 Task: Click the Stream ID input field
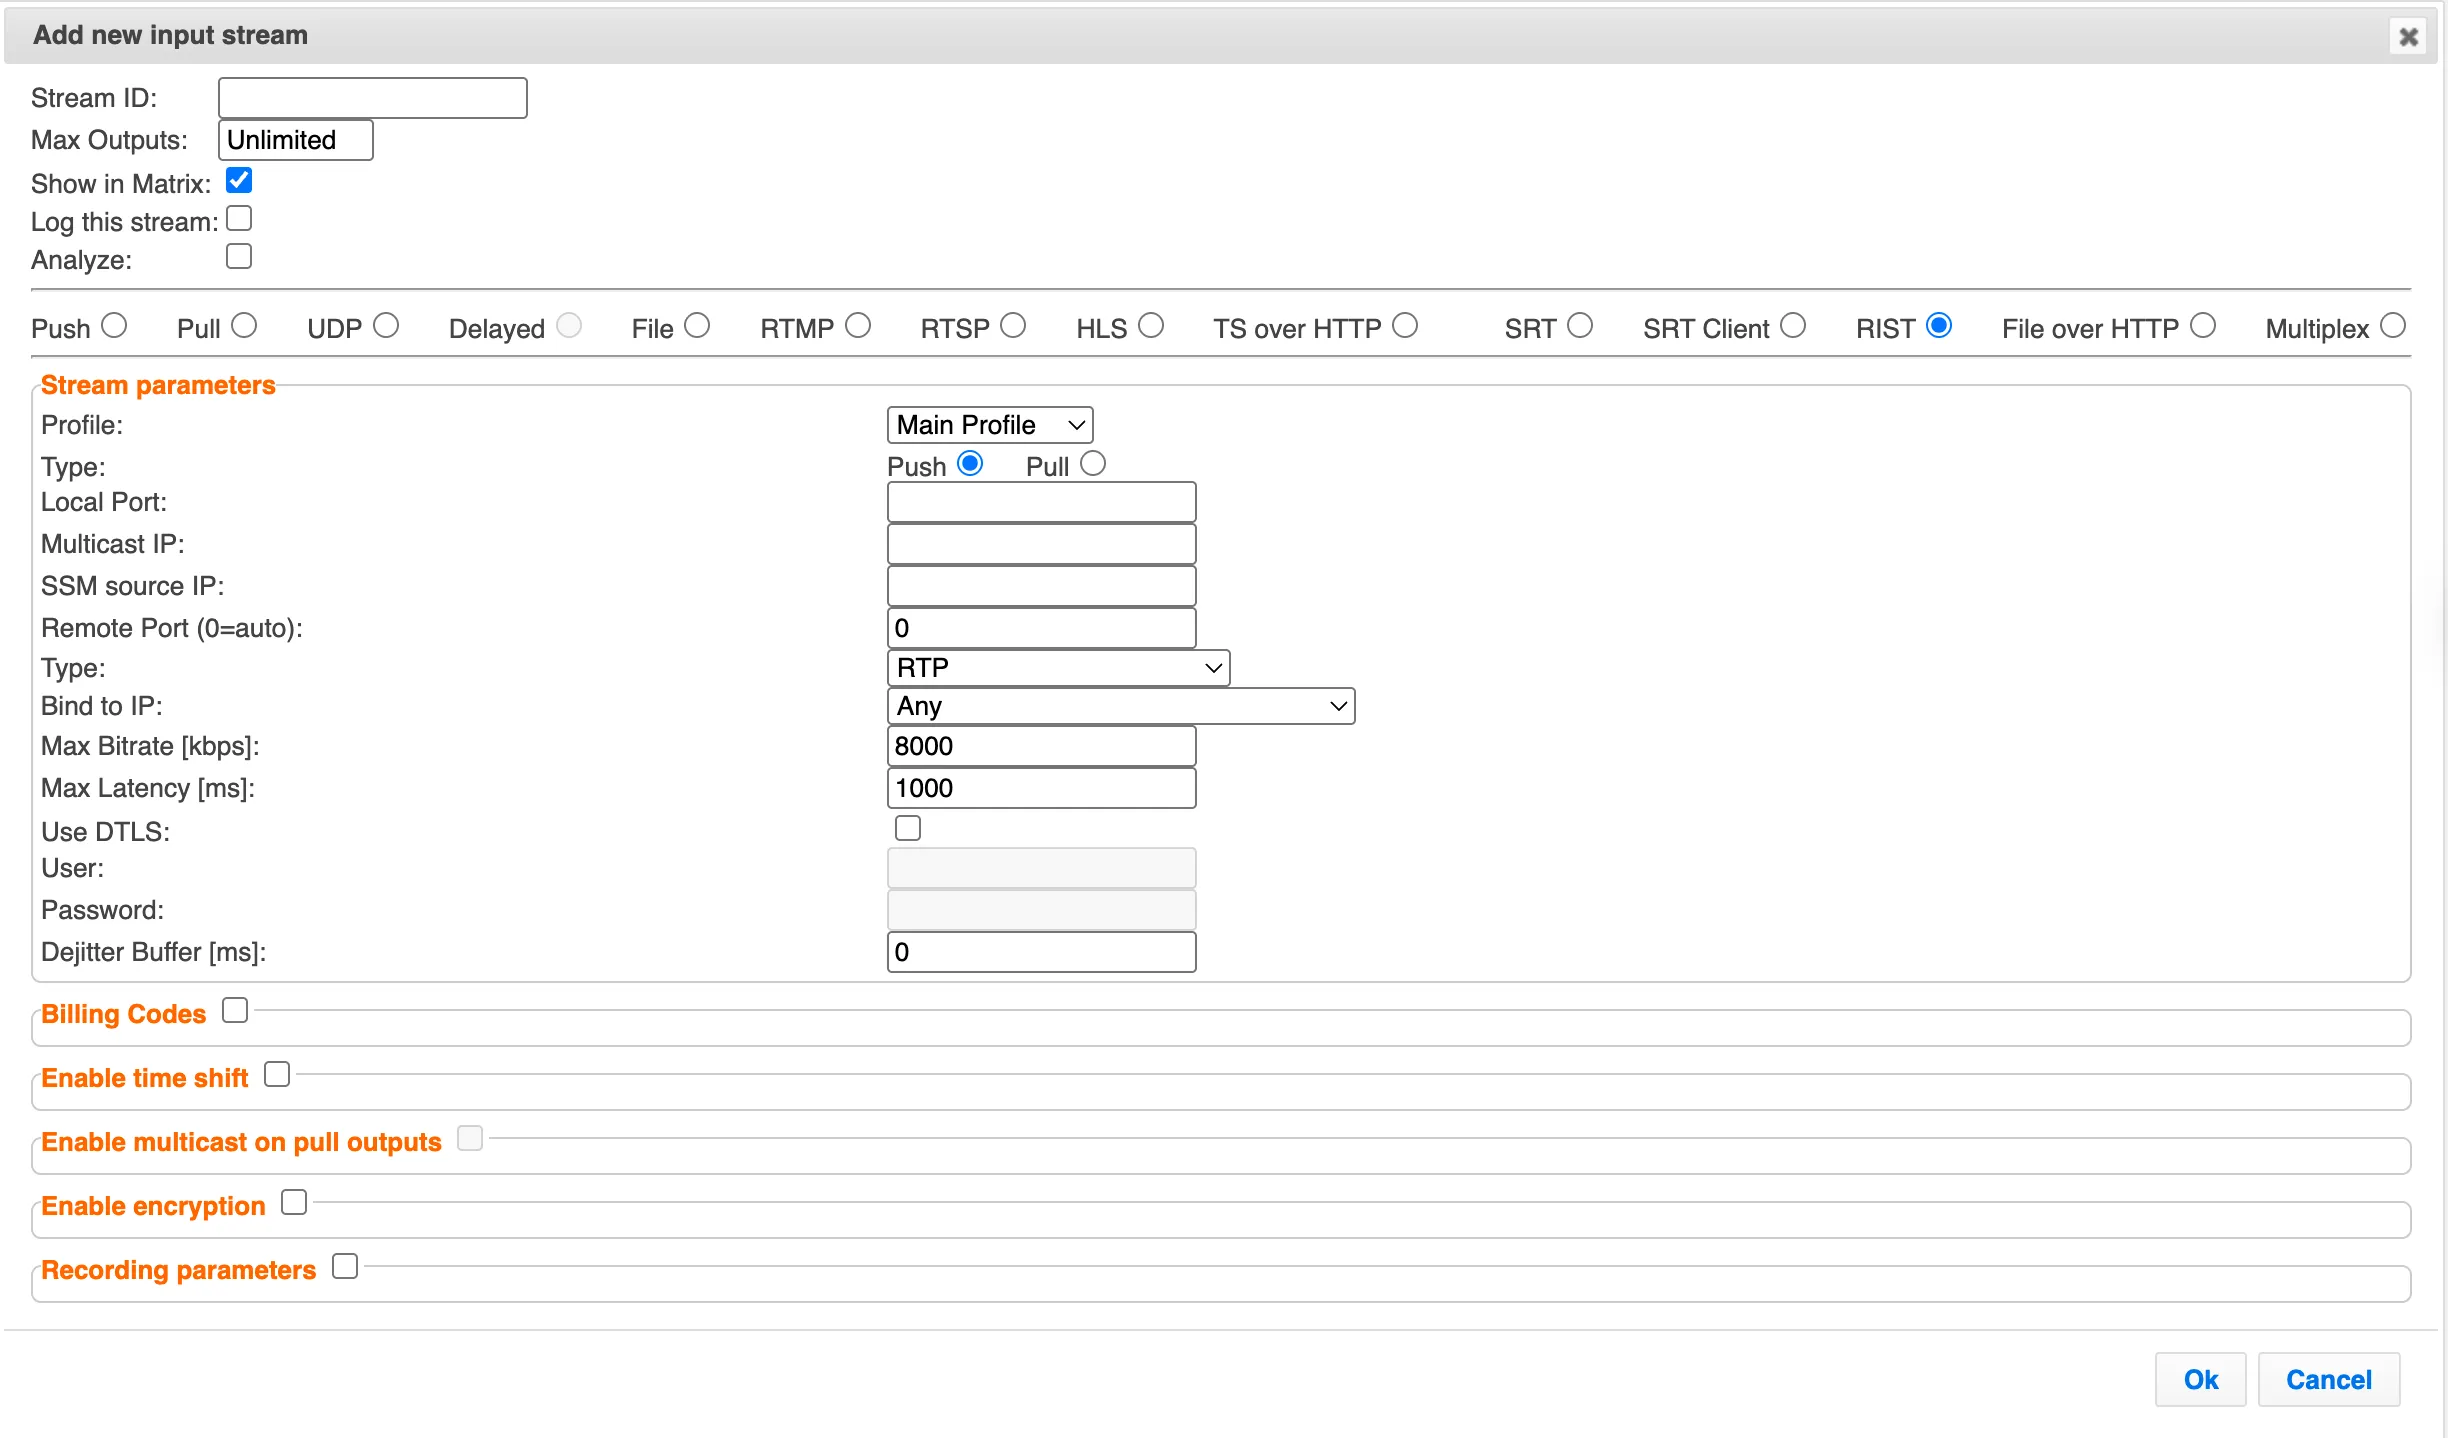point(372,98)
